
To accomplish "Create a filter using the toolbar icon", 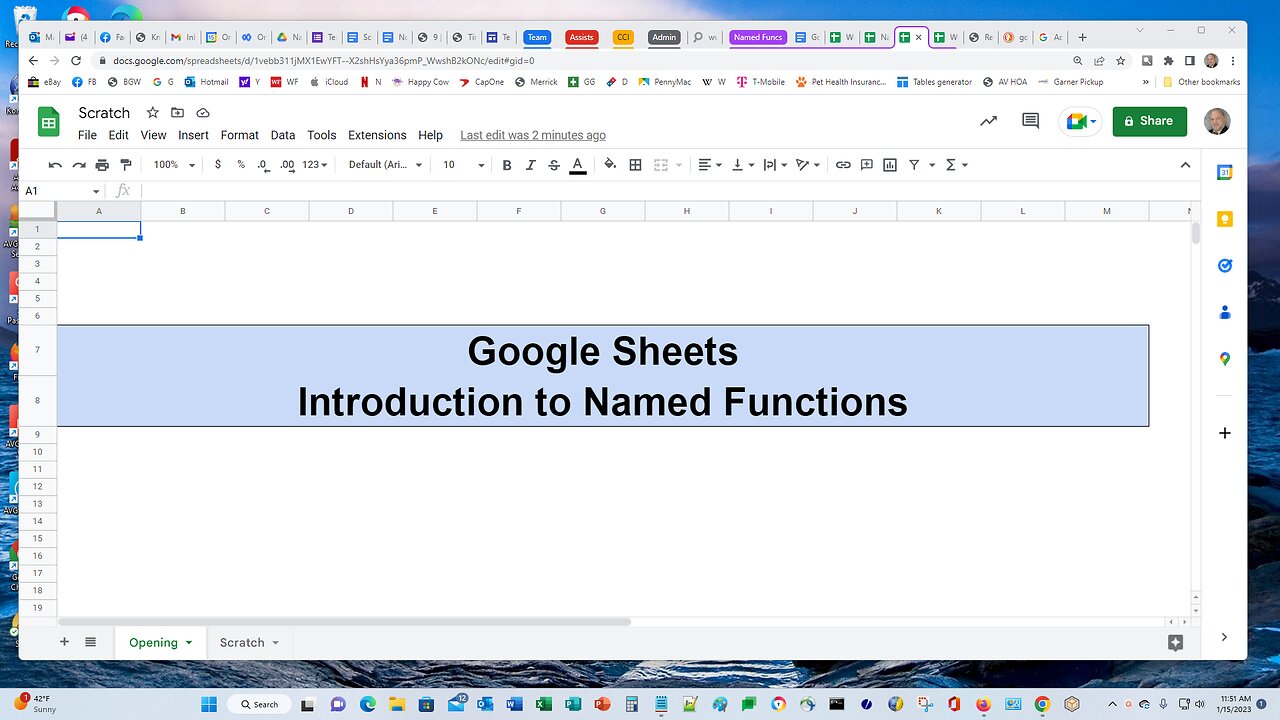I will coord(914,164).
